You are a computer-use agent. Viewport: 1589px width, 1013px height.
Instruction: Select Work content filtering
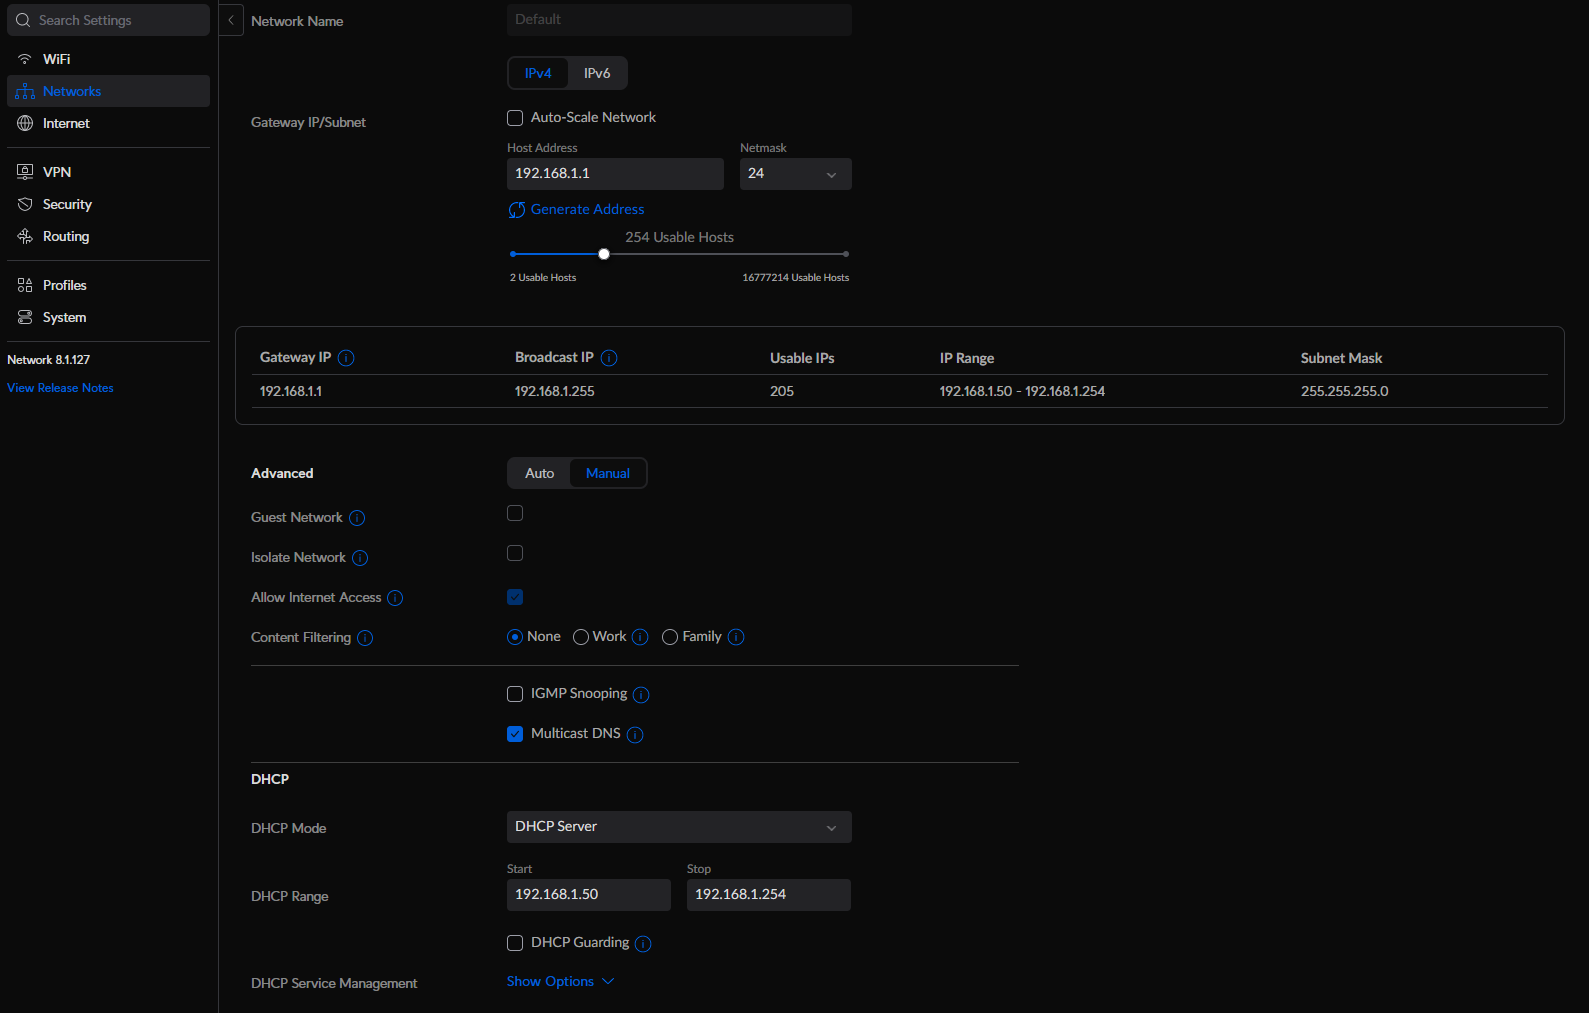click(x=581, y=637)
